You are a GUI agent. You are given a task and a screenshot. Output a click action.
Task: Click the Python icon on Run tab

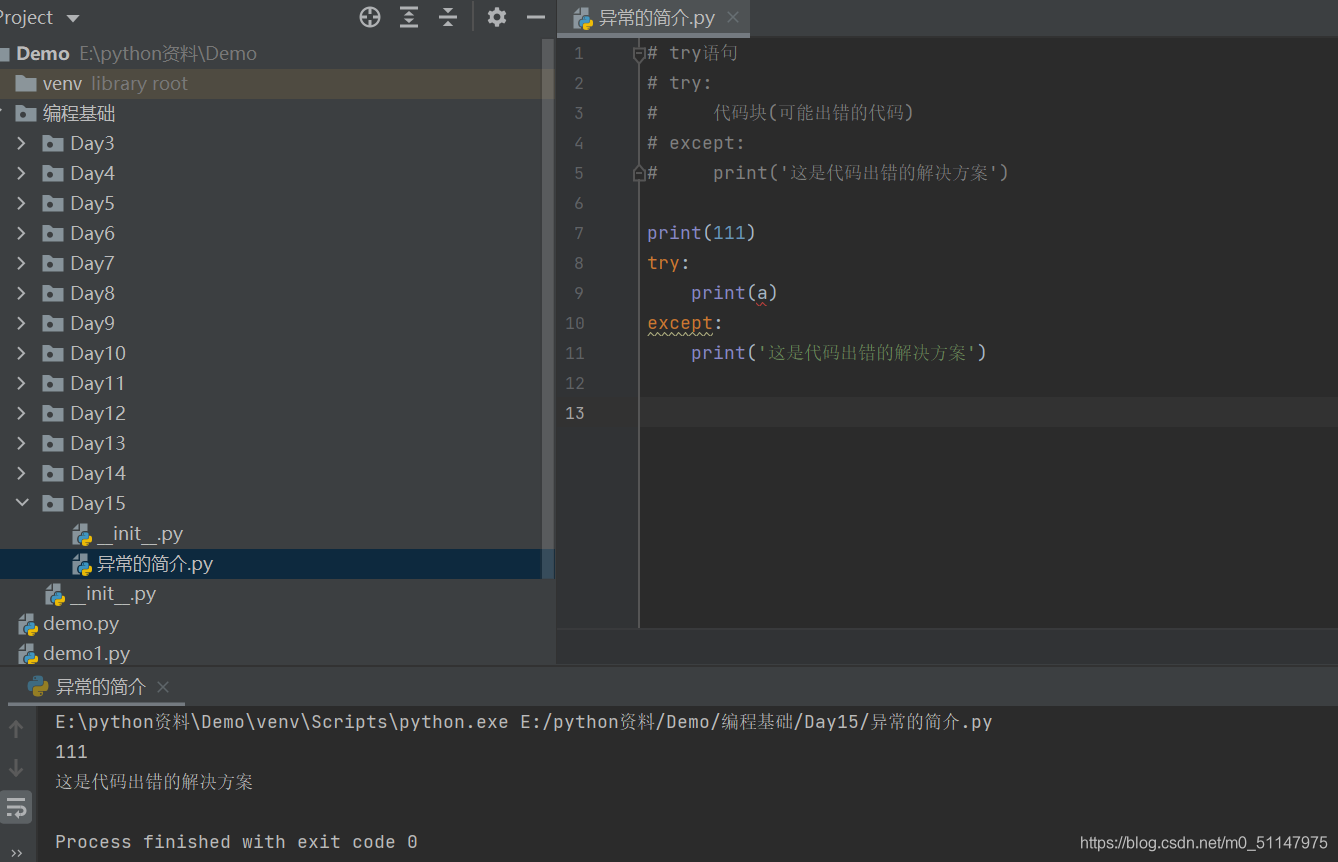(x=38, y=686)
